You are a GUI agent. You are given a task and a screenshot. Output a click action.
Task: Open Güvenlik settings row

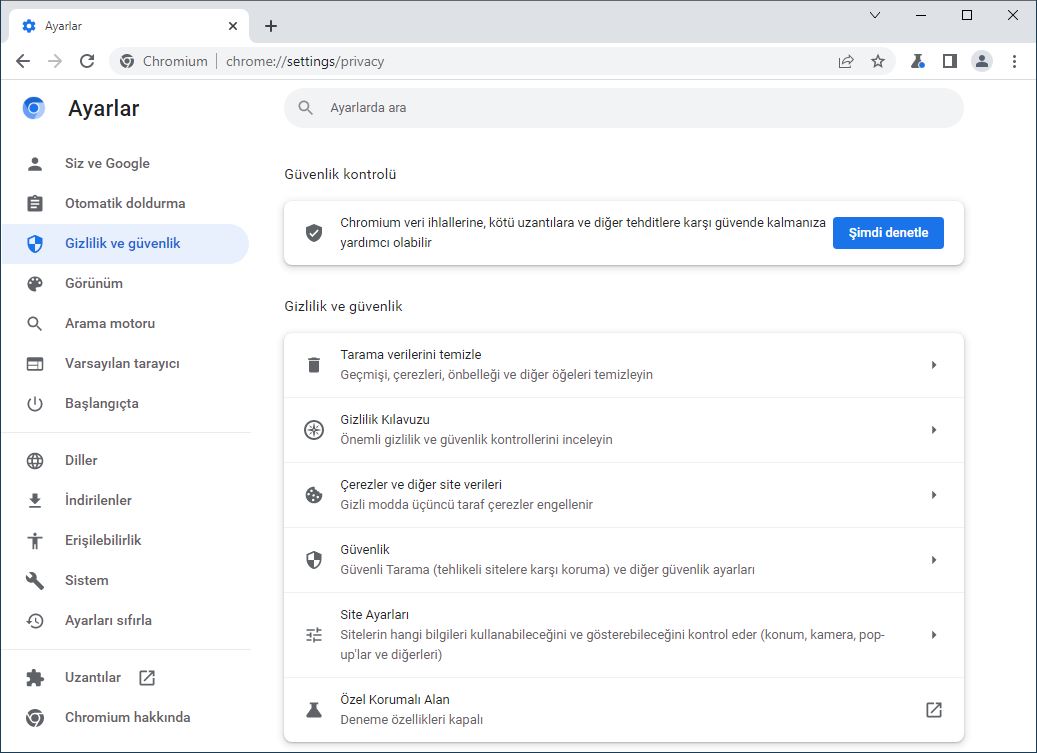(624, 560)
